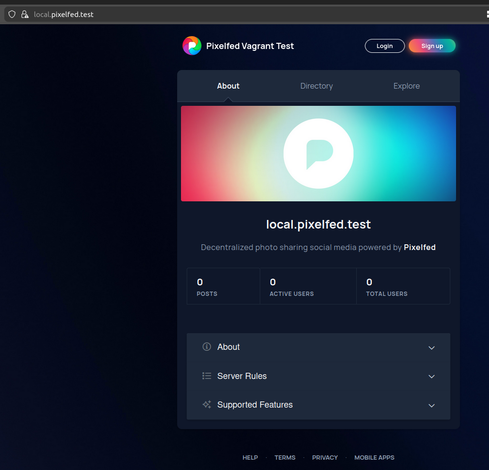Open the Privacy footer link
This screenshot has width=489, height=470.
[x=325, y=458]
